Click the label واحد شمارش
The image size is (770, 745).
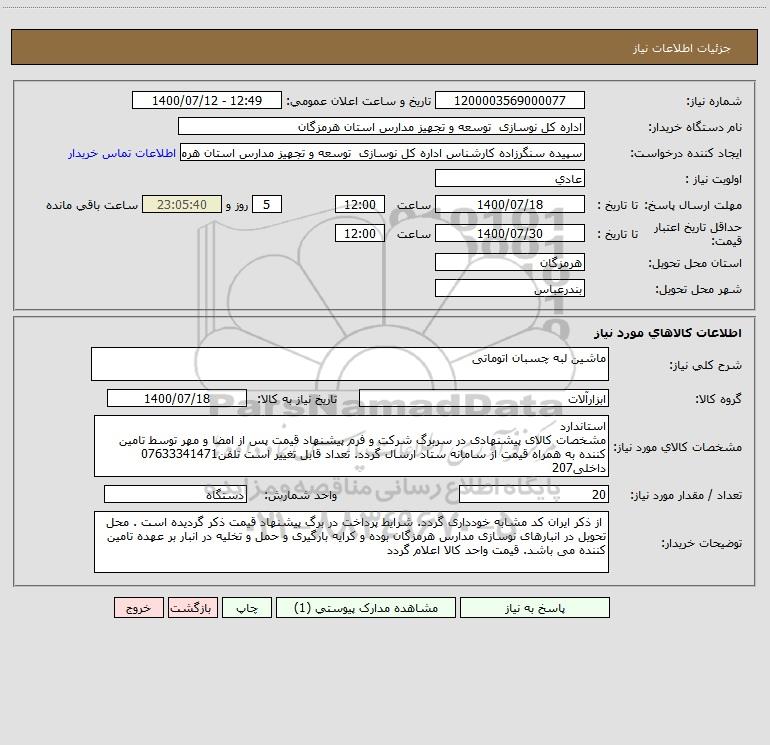(301, 495)
